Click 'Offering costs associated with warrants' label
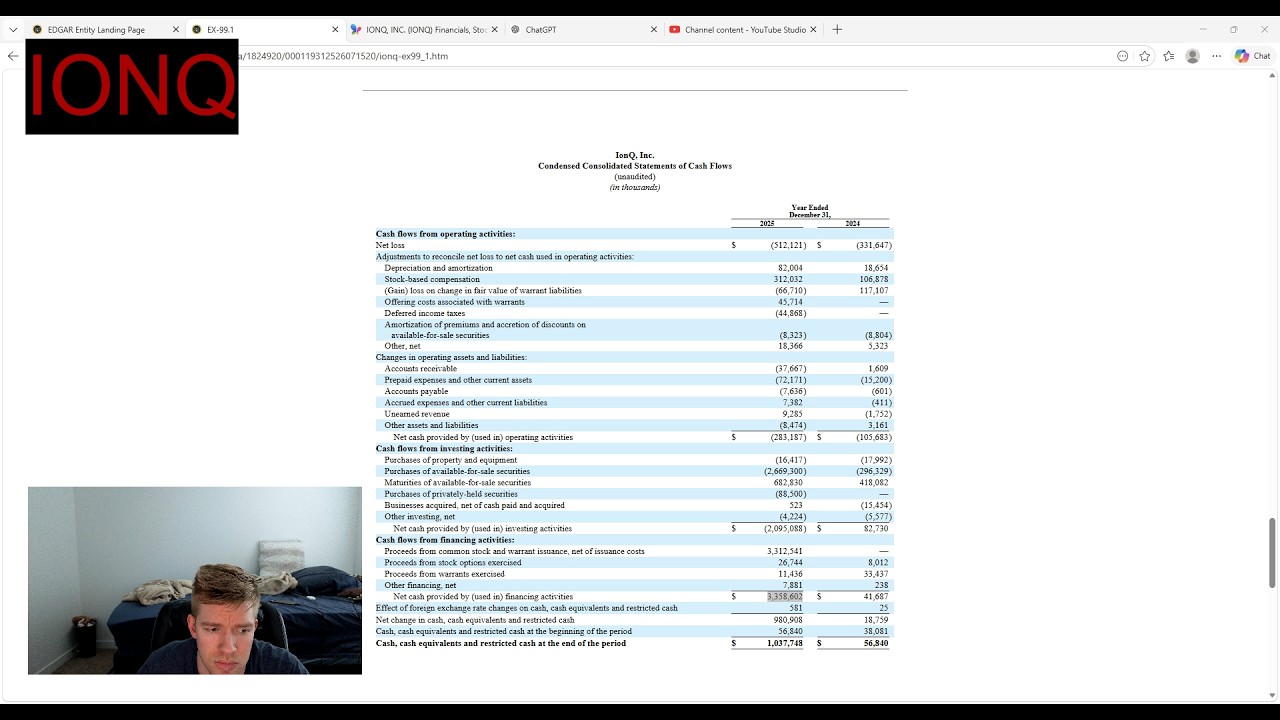This screenshot has width=1280, height=720. click(454, 302)
